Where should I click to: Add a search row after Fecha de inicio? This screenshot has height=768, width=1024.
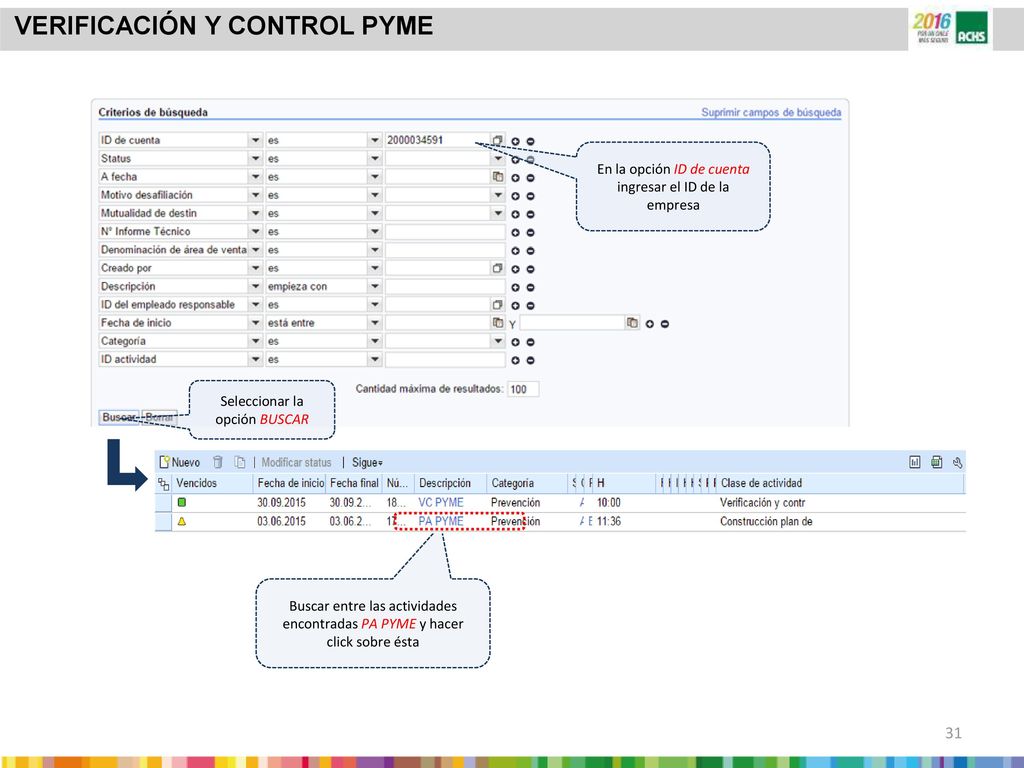650,324
